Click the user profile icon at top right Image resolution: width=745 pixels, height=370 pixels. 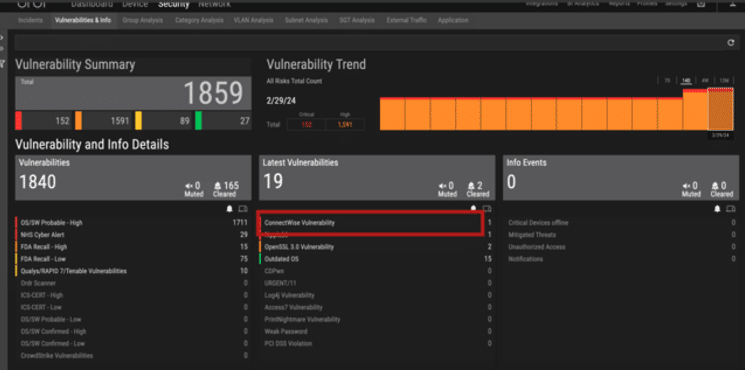[x=733, y=3]
